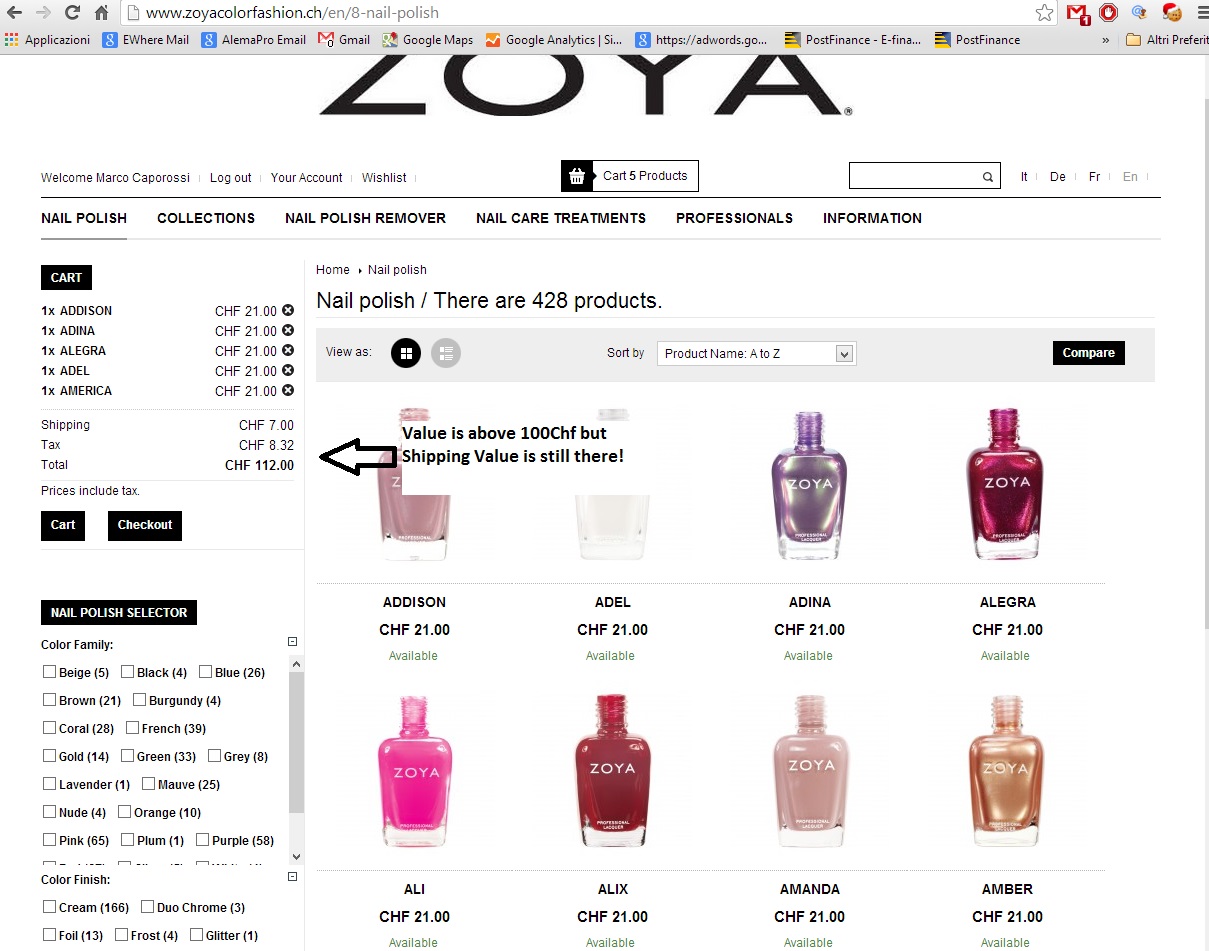Open the Sort by dropdown

pos(757,353)
